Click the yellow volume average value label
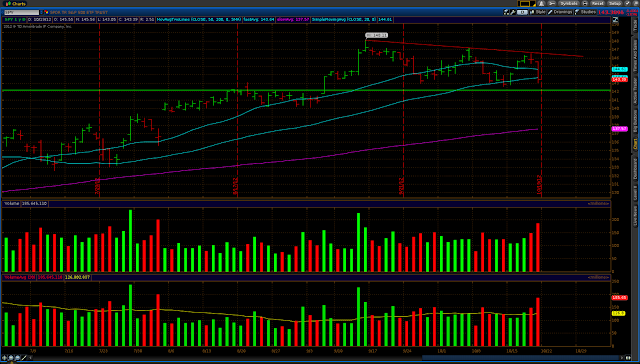640x364 pixels. (619, 313)
